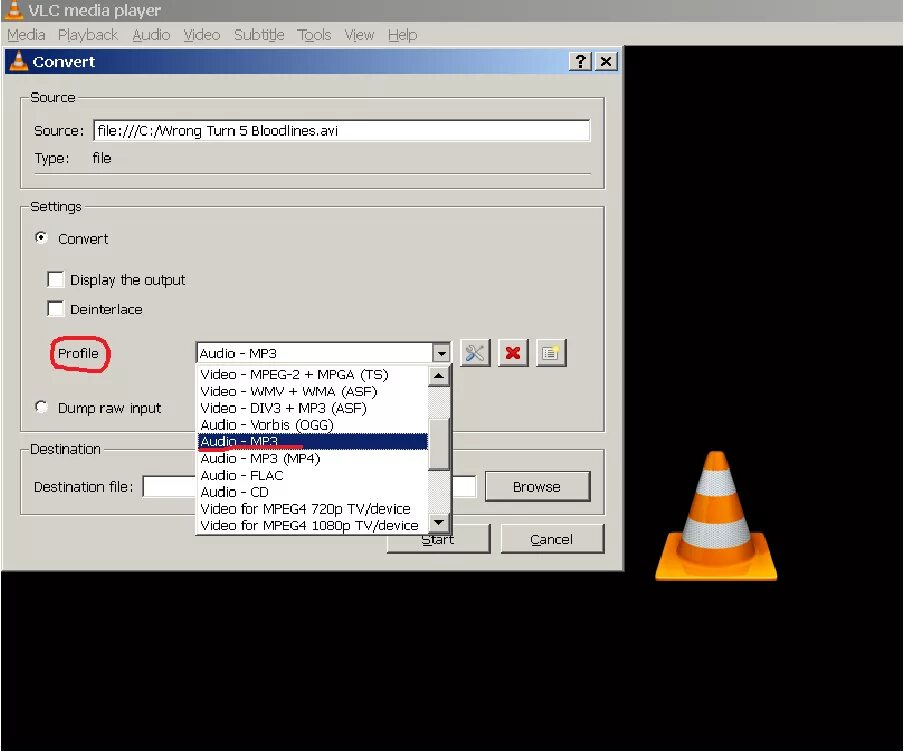
Task: Select the Dump raw input option
Action: (x=42, y=407)
